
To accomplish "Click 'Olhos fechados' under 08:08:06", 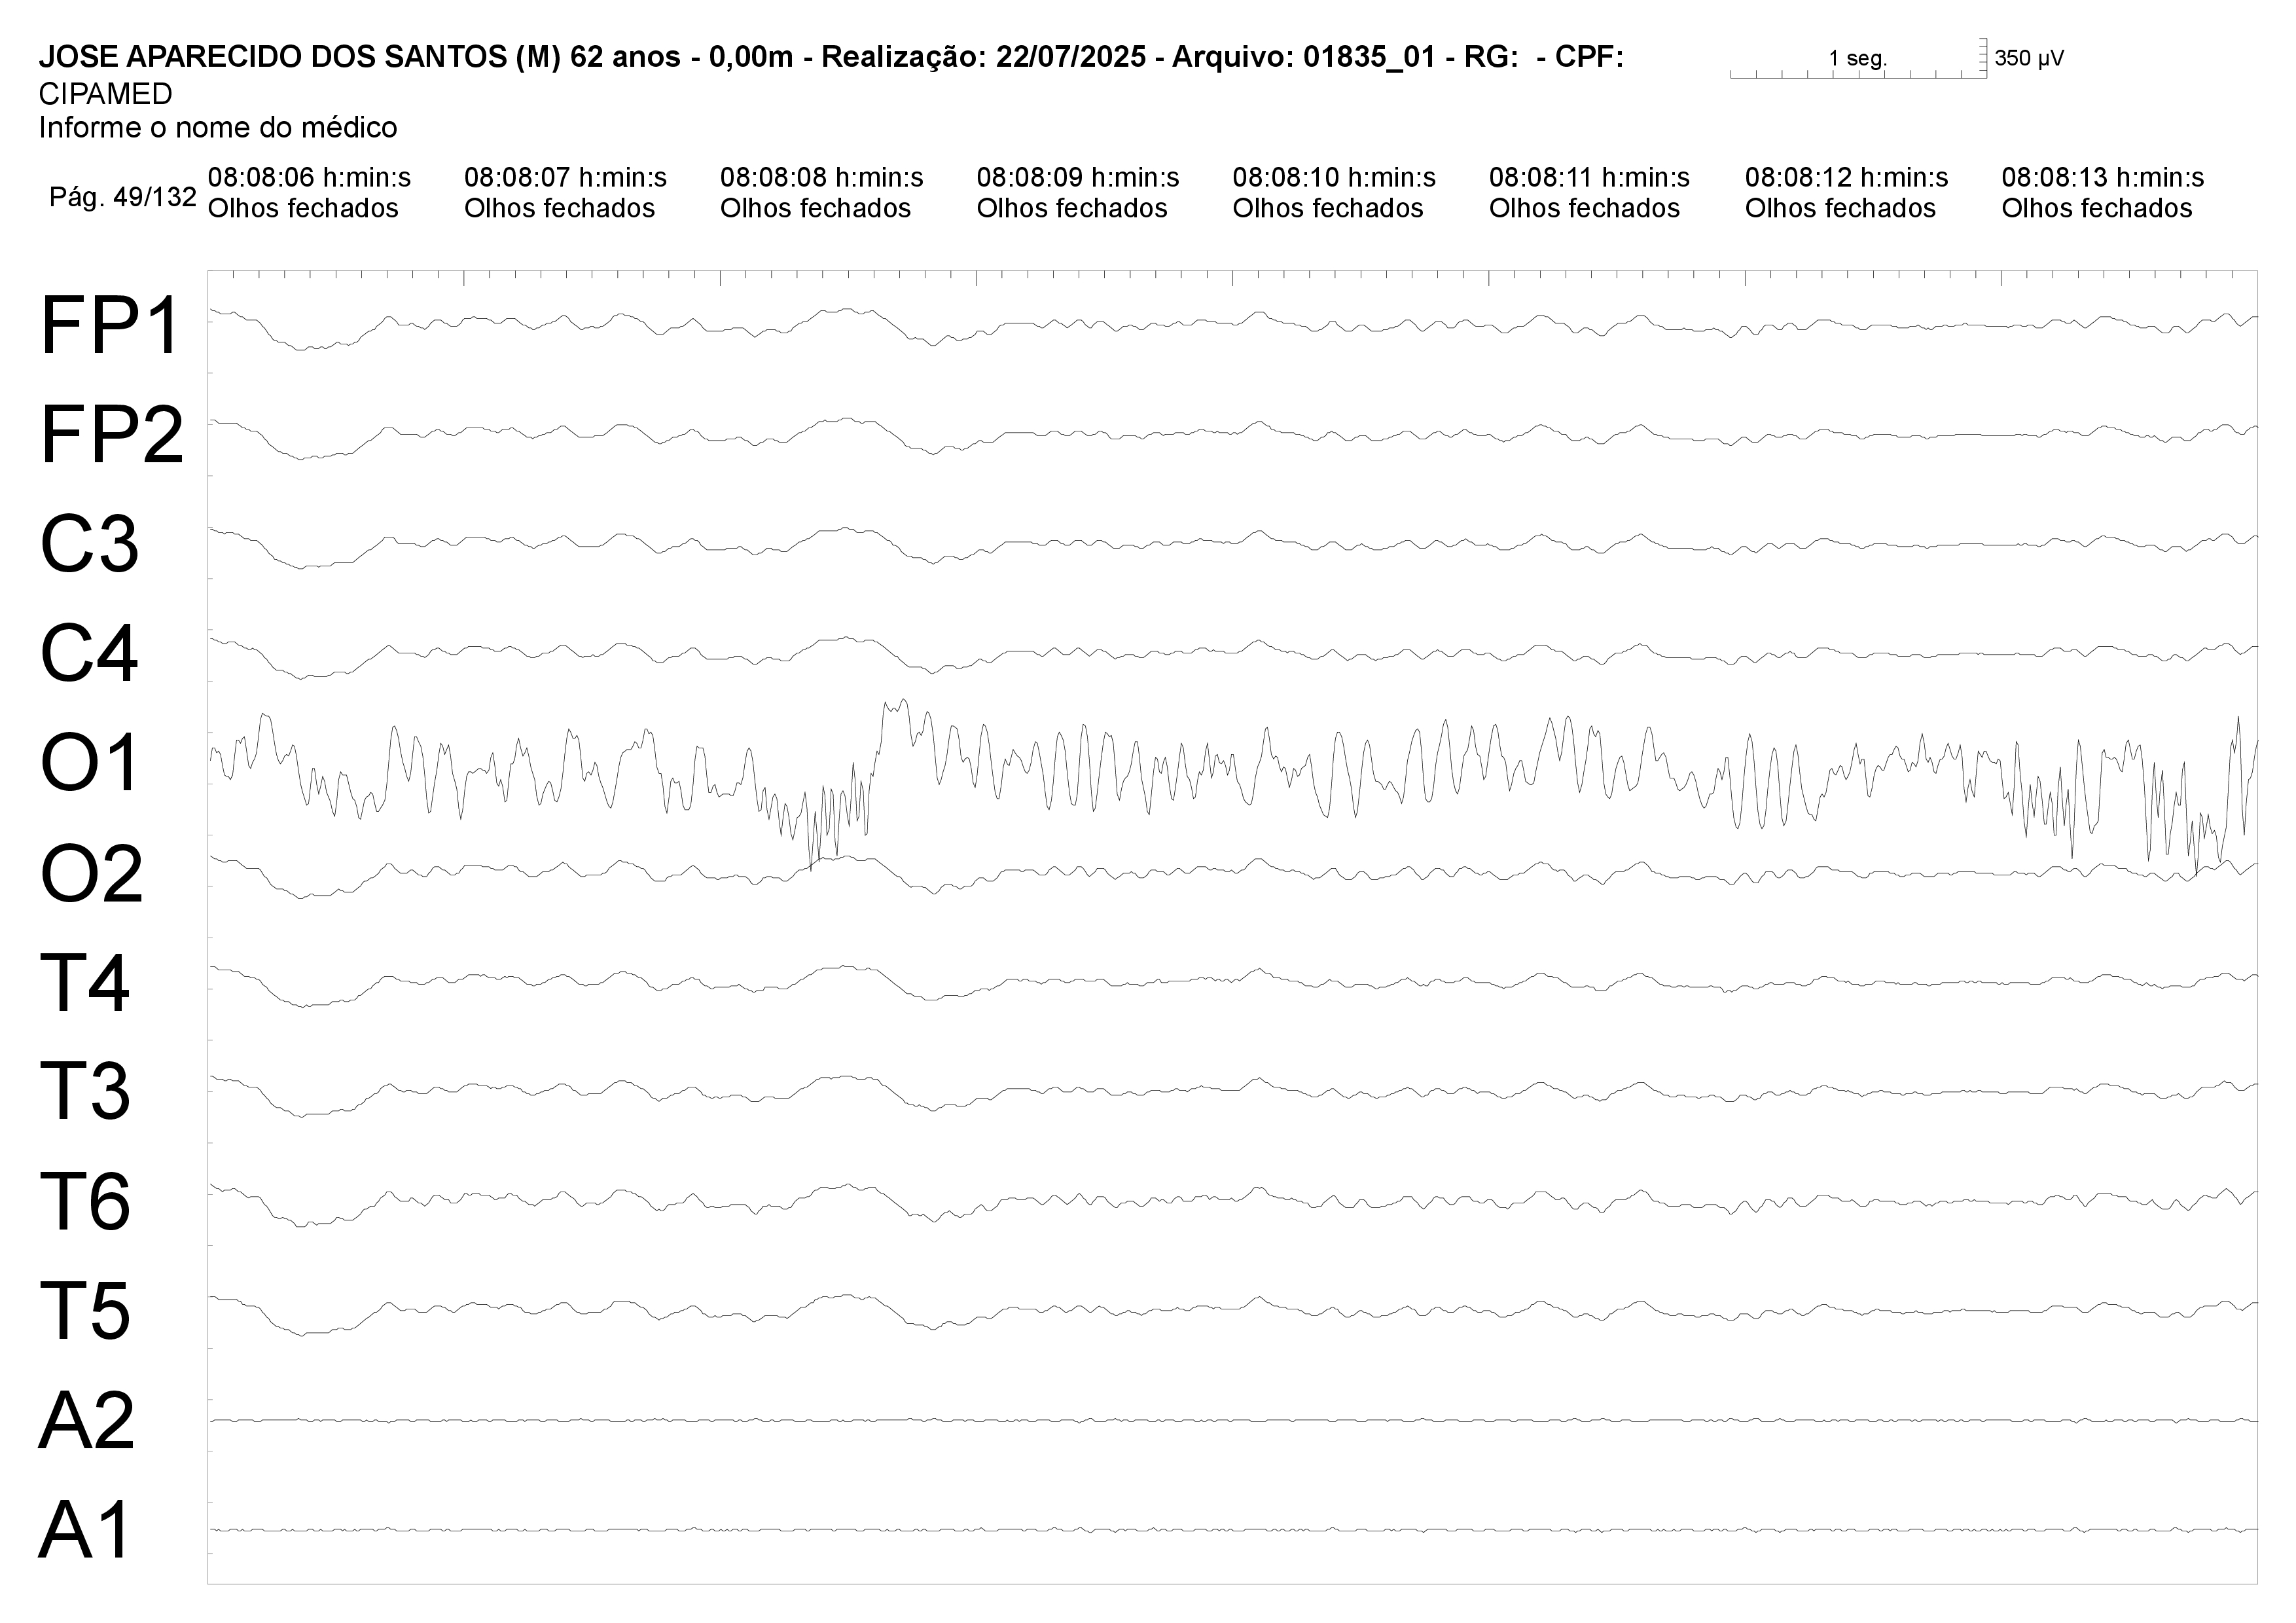I will pyautogui.click(x=303, y=208).
